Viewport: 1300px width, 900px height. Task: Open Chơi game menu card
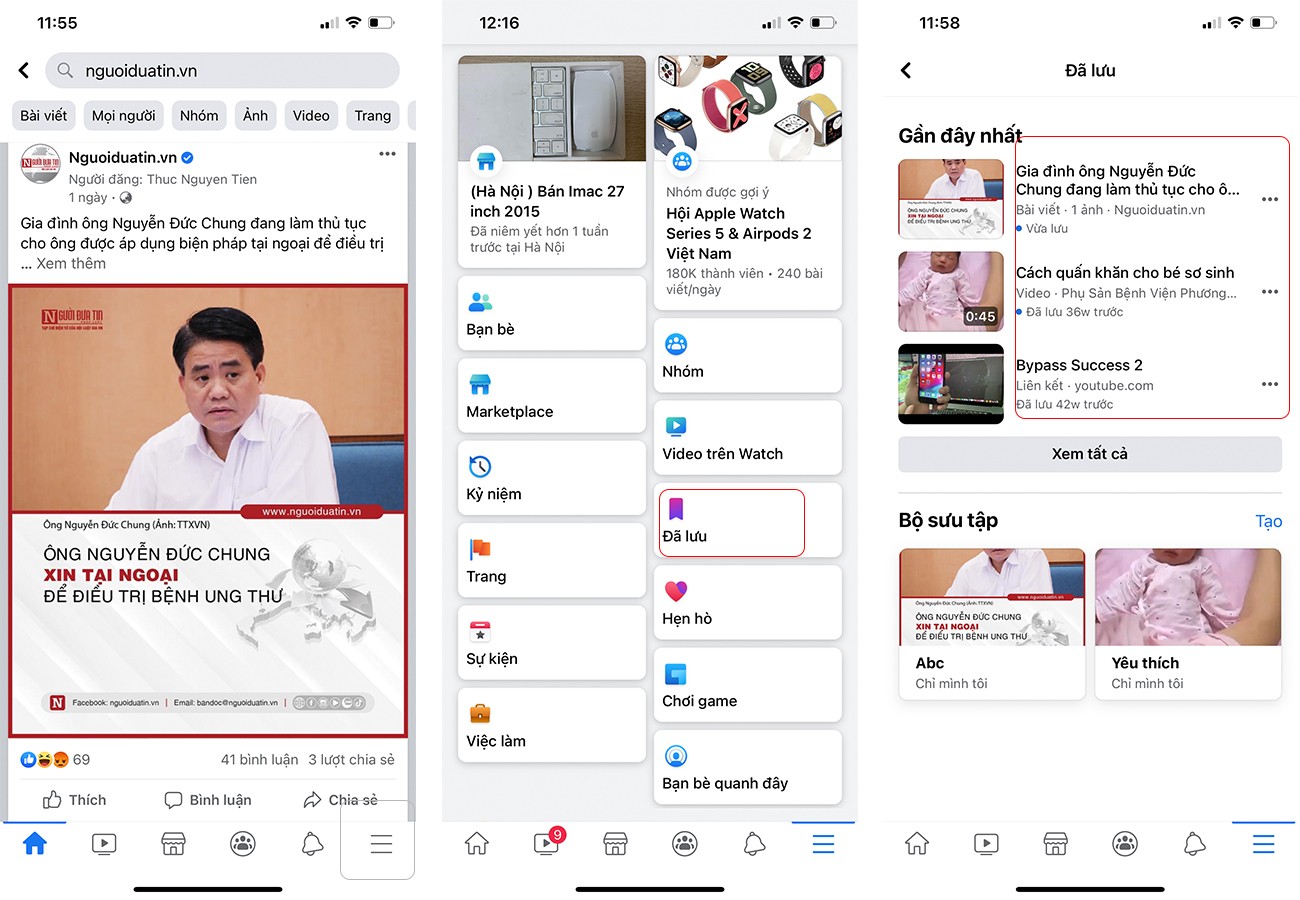tap(748, 685)
